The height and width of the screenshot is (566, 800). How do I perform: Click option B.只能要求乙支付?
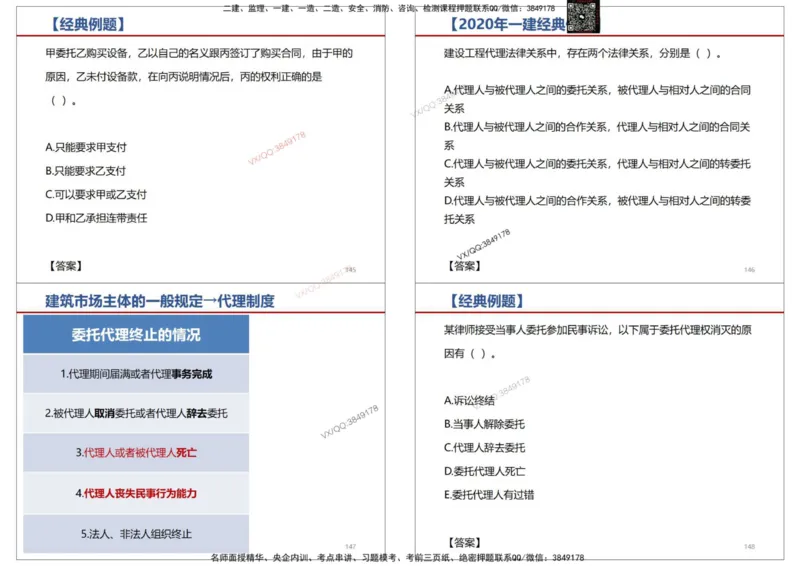click(x=85, y=171)
